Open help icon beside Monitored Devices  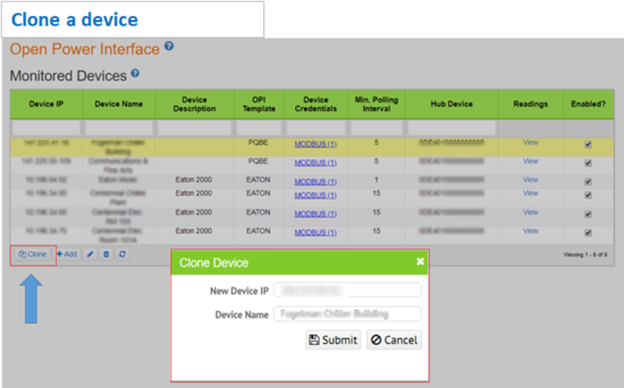tap(135, 73)
